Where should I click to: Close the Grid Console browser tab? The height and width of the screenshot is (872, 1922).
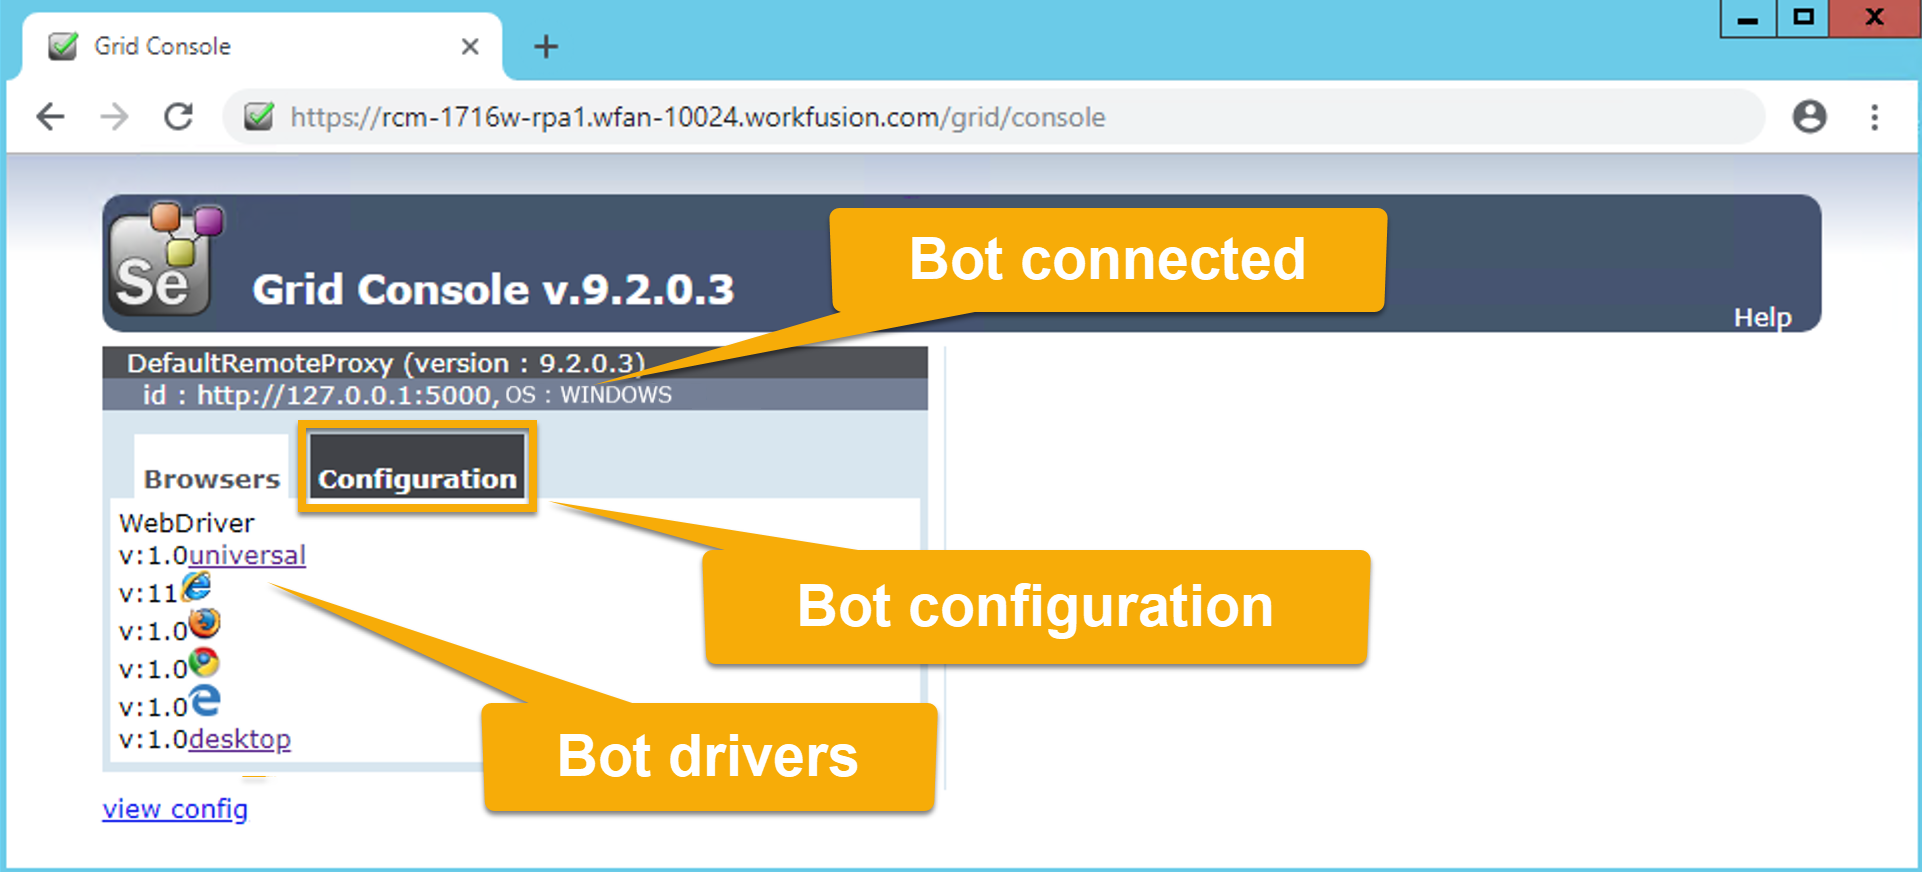(470, 46)
